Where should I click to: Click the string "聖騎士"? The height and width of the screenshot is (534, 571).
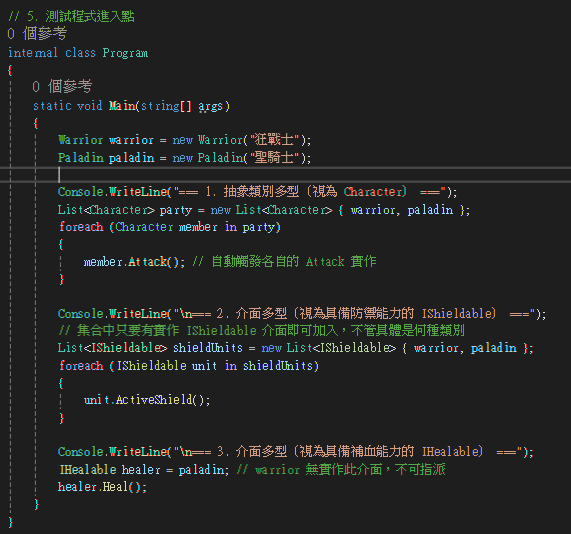point(275,158)
